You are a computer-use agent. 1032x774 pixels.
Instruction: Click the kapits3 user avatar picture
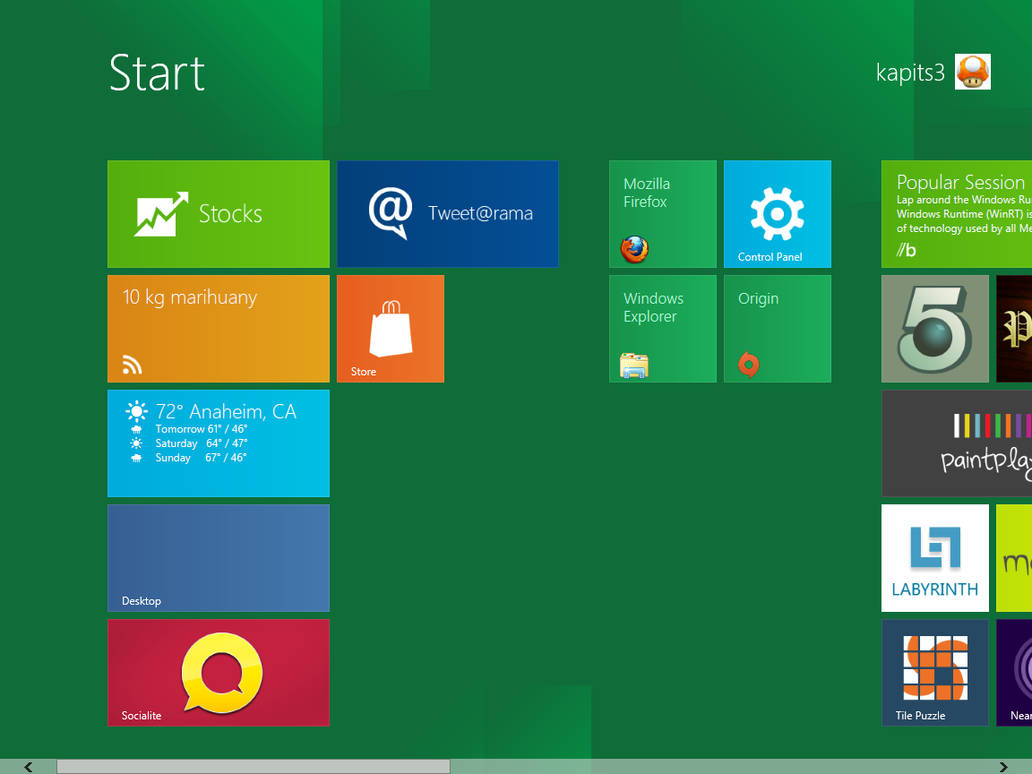[973, 72]
